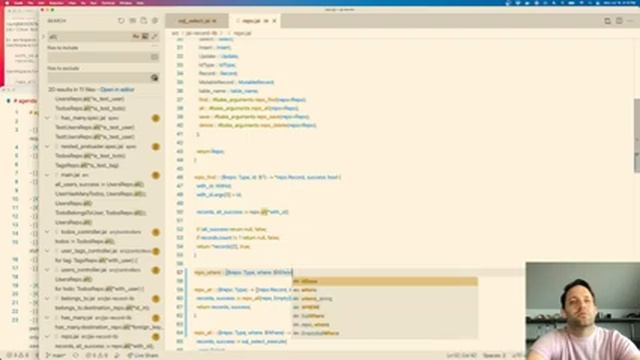Open a new search editor
640x360 pixels.
144,21
